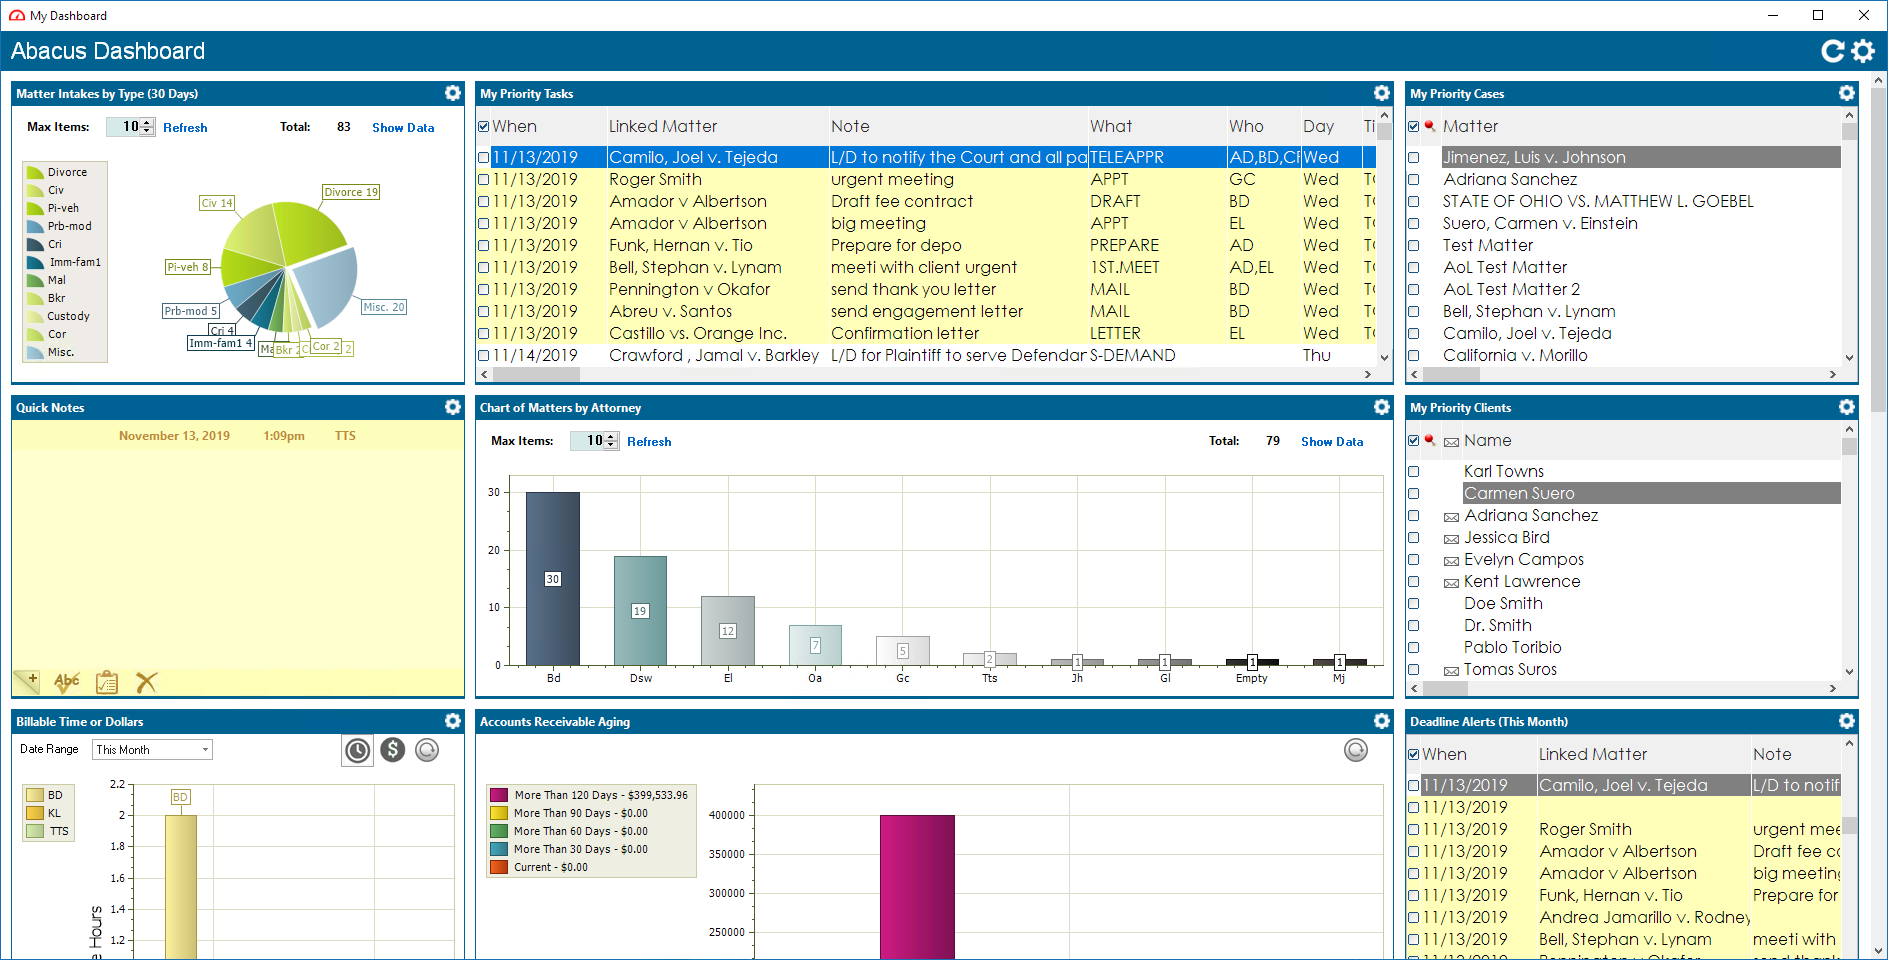This screenshot has width=1888, height=960.
Task: Switch billable chart to dollars icon
Action: (x=393, y=750)
